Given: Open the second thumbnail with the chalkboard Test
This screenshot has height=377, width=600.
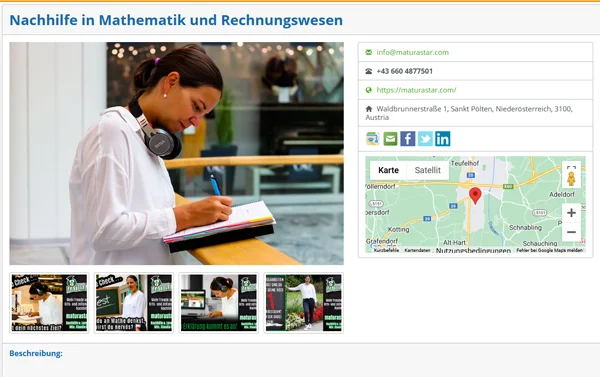Looking at the screenshot, I should click(x=134, y=303).
